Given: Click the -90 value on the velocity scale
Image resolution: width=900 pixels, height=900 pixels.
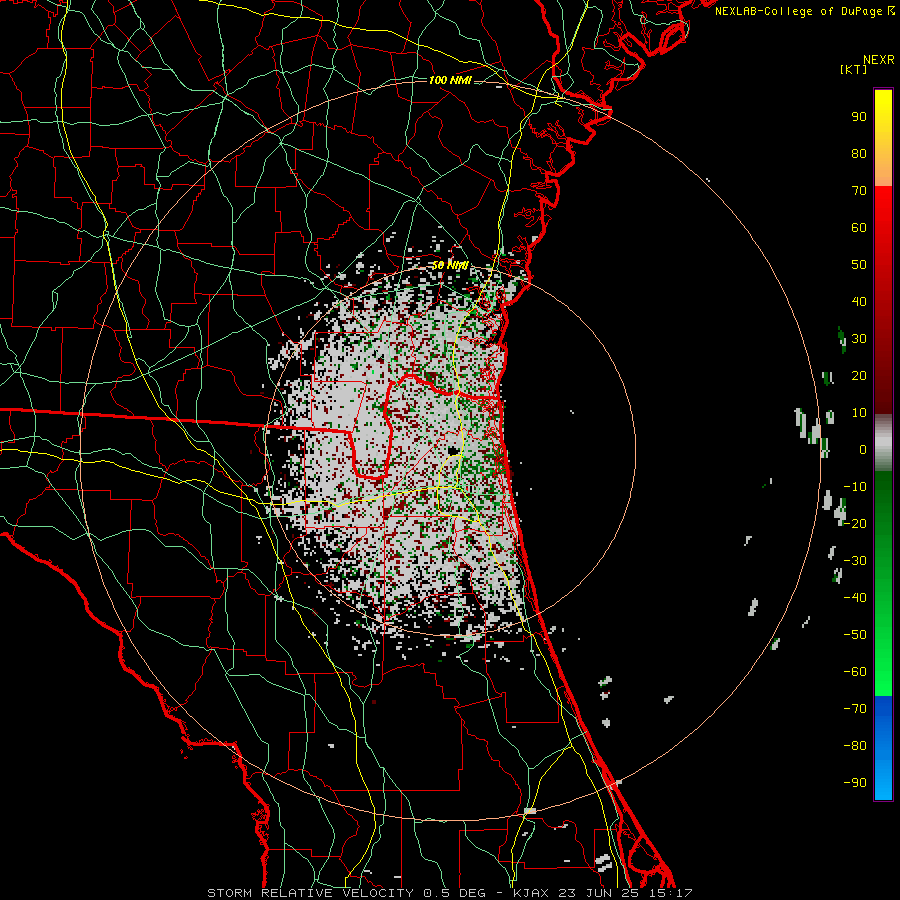Looking at the screenshot, I should pyautogui.click(x=855, y=783).
